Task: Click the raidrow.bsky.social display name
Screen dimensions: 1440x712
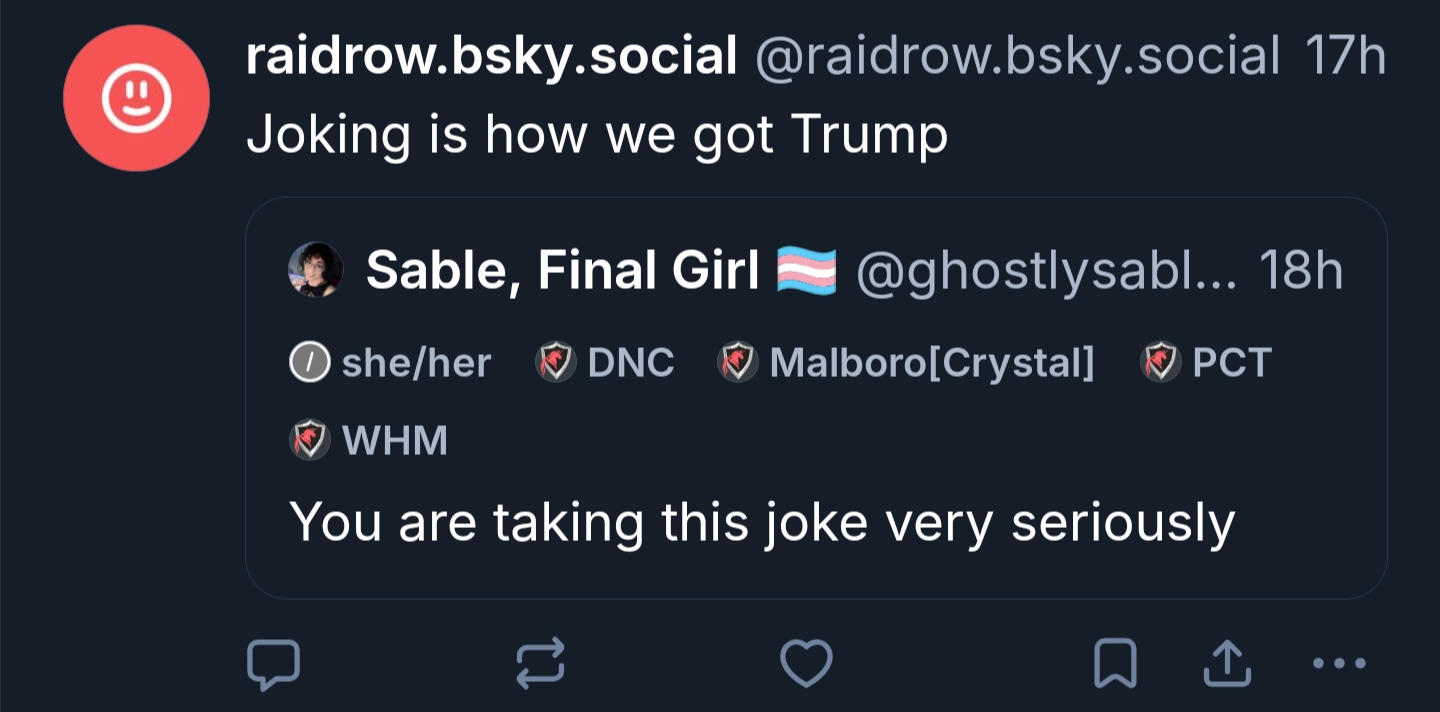Action: pos(491,56)
